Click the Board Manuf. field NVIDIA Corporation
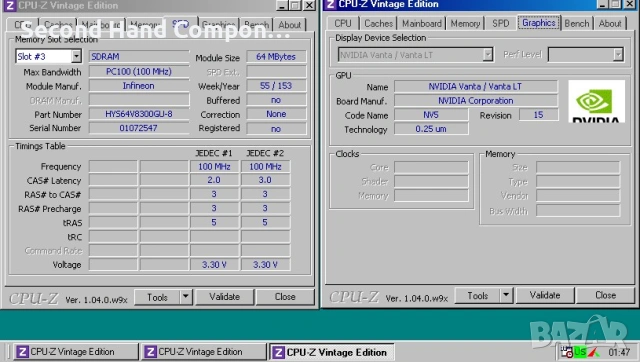This screenshot has height=362, width=640. pos(476,100)
